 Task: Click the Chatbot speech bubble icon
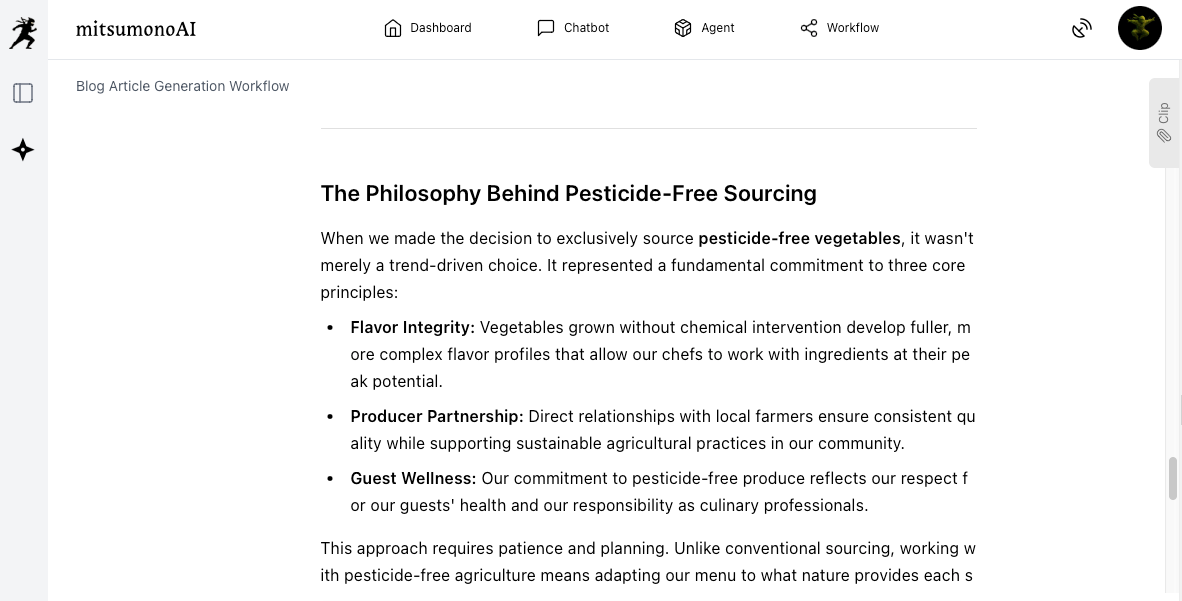[546, 28]
